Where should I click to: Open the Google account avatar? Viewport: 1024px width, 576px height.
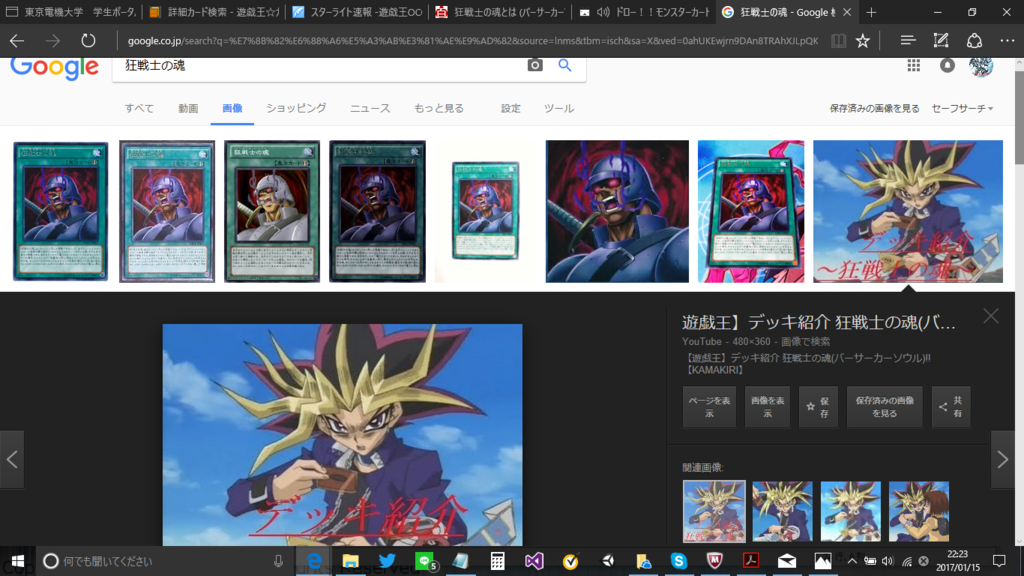click(981, 65)
